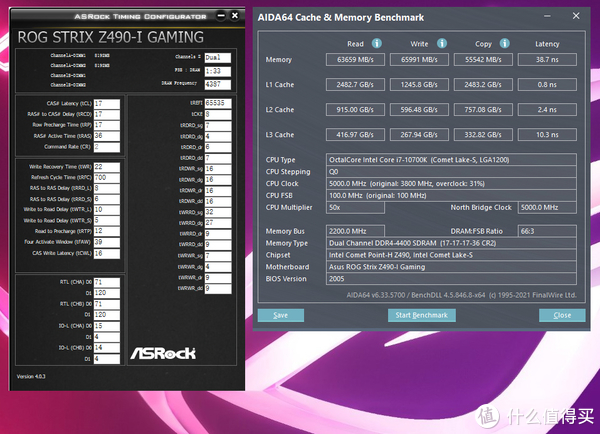Click the CPU Clock field showing 5000.0 MHz
This screenshot has width=600, height=434.
coord(451,183)
